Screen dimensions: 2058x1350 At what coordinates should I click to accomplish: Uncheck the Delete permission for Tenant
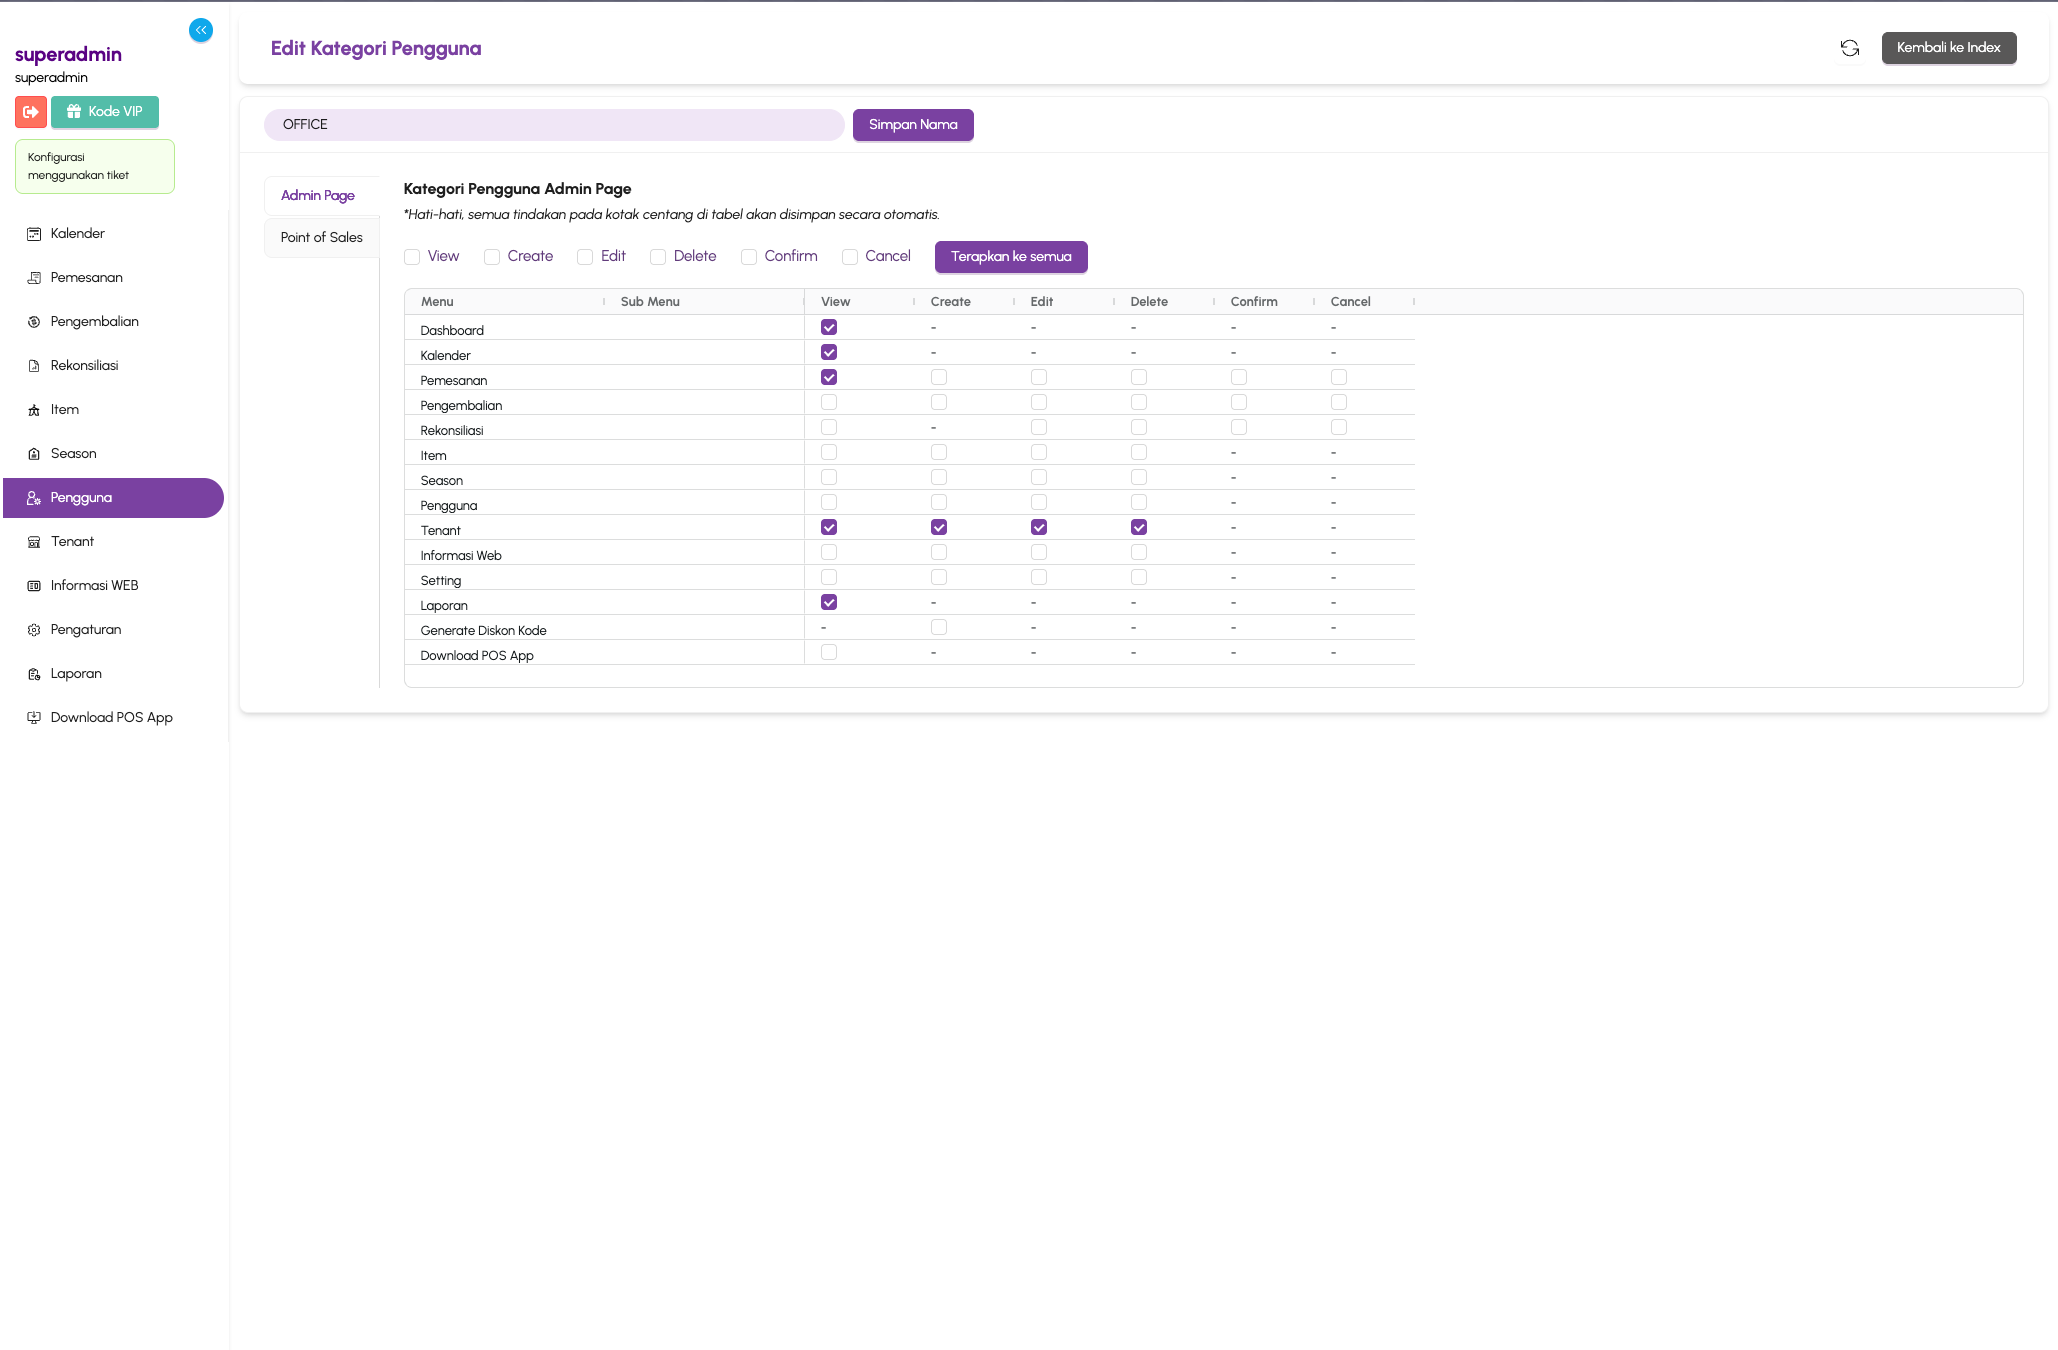(x=1138, y=527)
